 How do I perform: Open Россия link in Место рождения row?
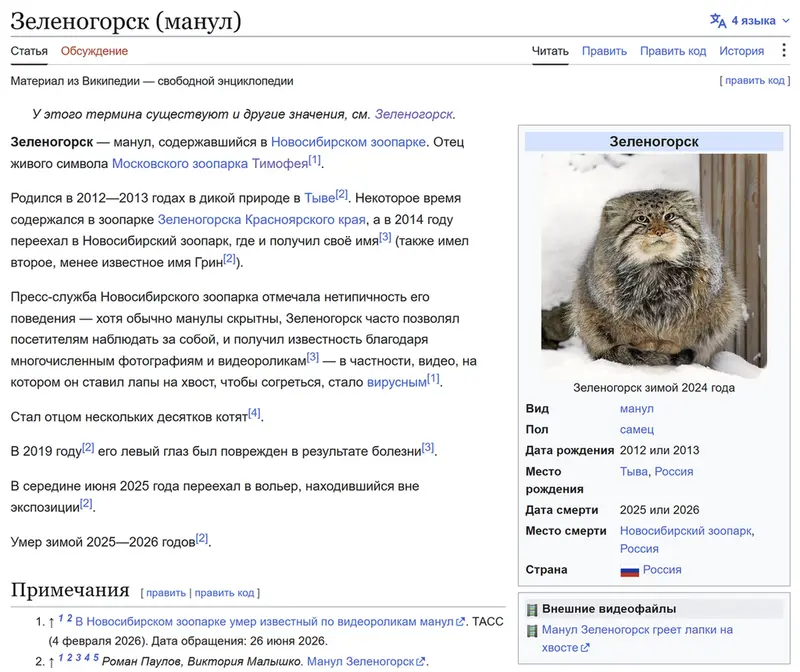click(673, 471)
